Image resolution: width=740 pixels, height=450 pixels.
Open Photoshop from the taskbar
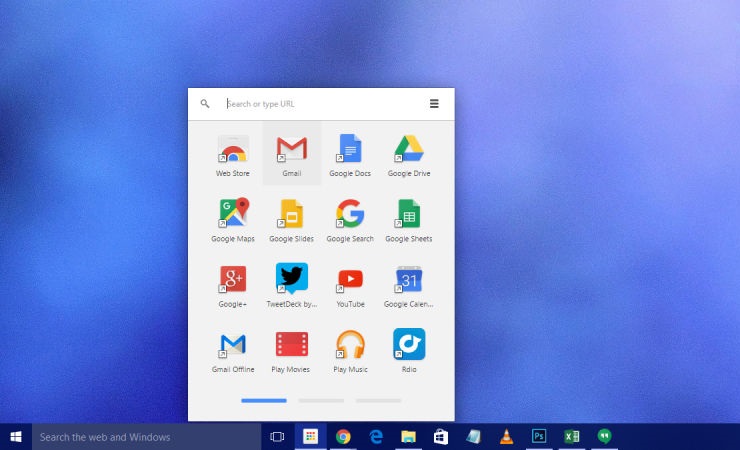pos(538,437)
